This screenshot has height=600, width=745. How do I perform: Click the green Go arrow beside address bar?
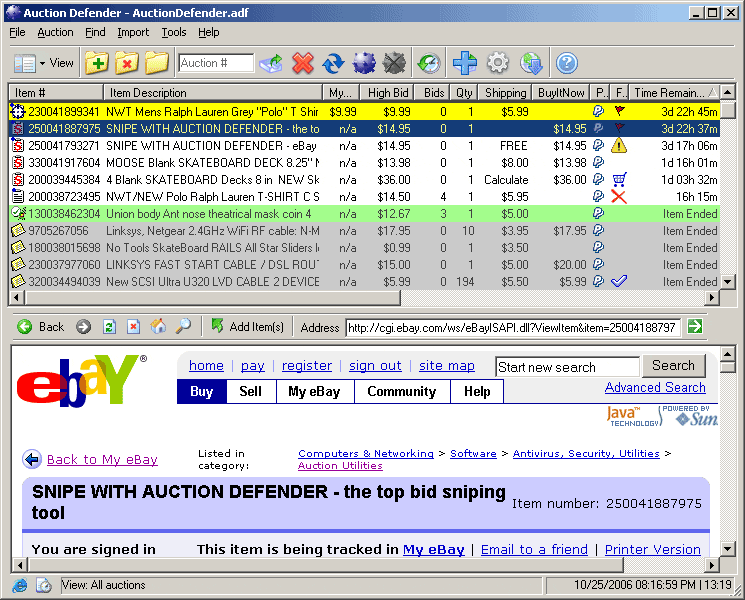[694, 327]
